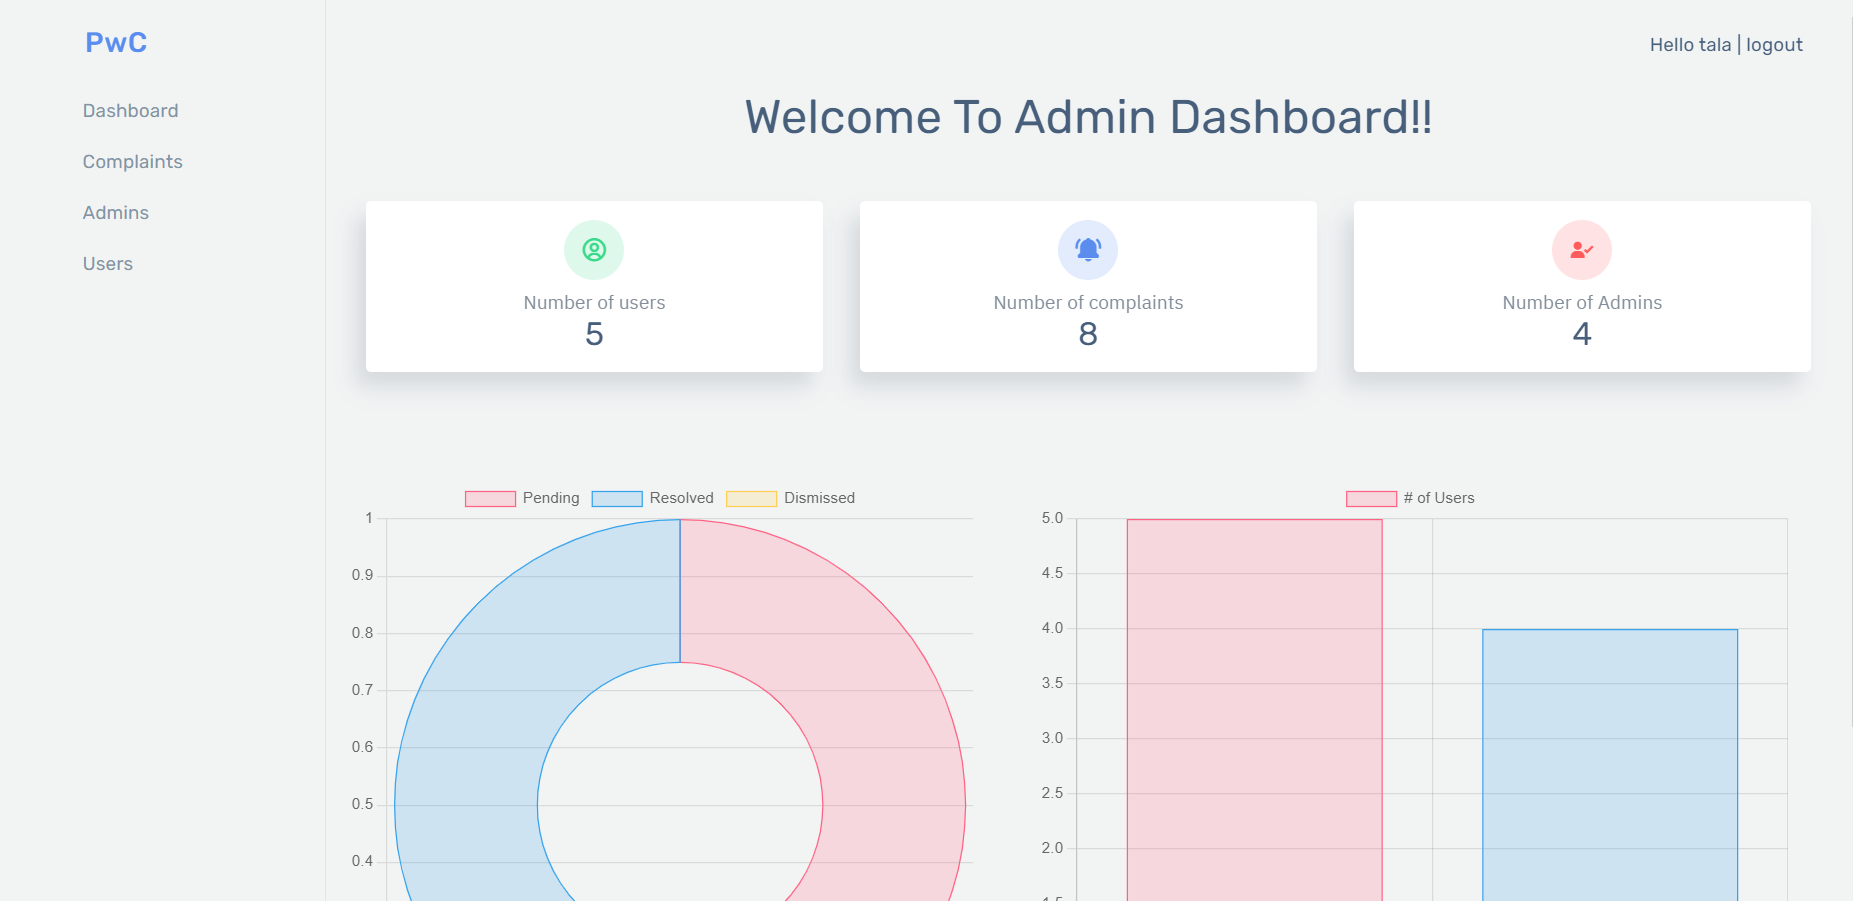Image resolution: width=1853 pixels, height=901 pixels.
Task: Toggle the Pending legend to hide its data
Action: 548,497
